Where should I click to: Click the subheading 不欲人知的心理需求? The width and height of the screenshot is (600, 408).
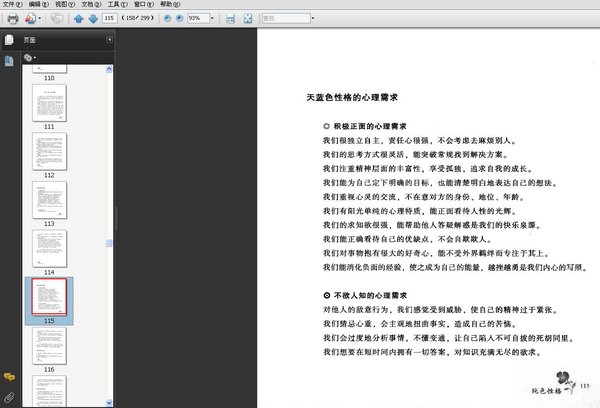tap(370, 295)
